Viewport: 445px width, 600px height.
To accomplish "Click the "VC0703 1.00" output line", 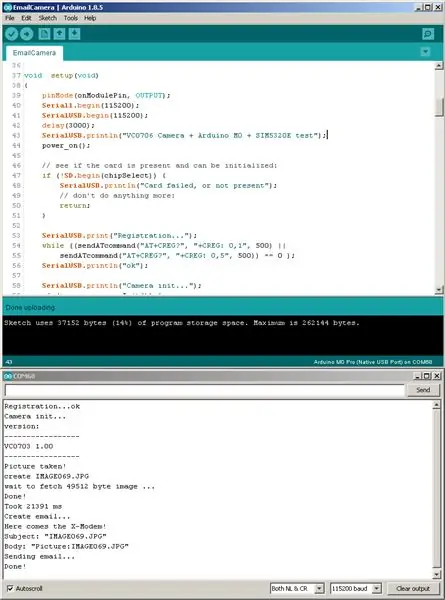I will [29, 446].
